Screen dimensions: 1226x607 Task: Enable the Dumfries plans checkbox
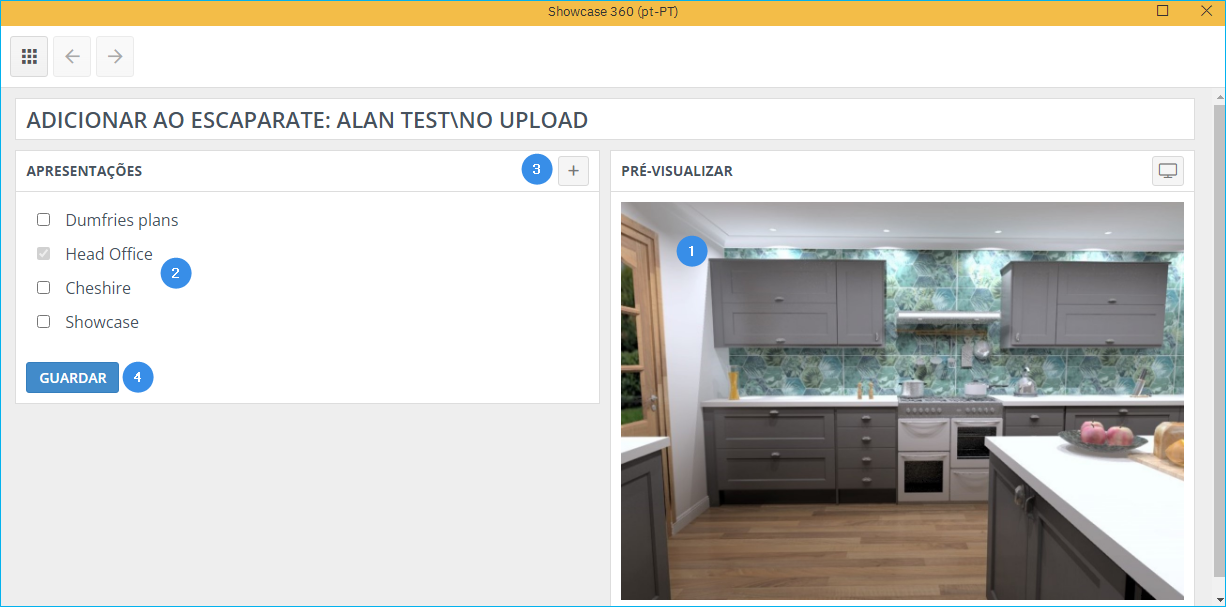[44, 220]
